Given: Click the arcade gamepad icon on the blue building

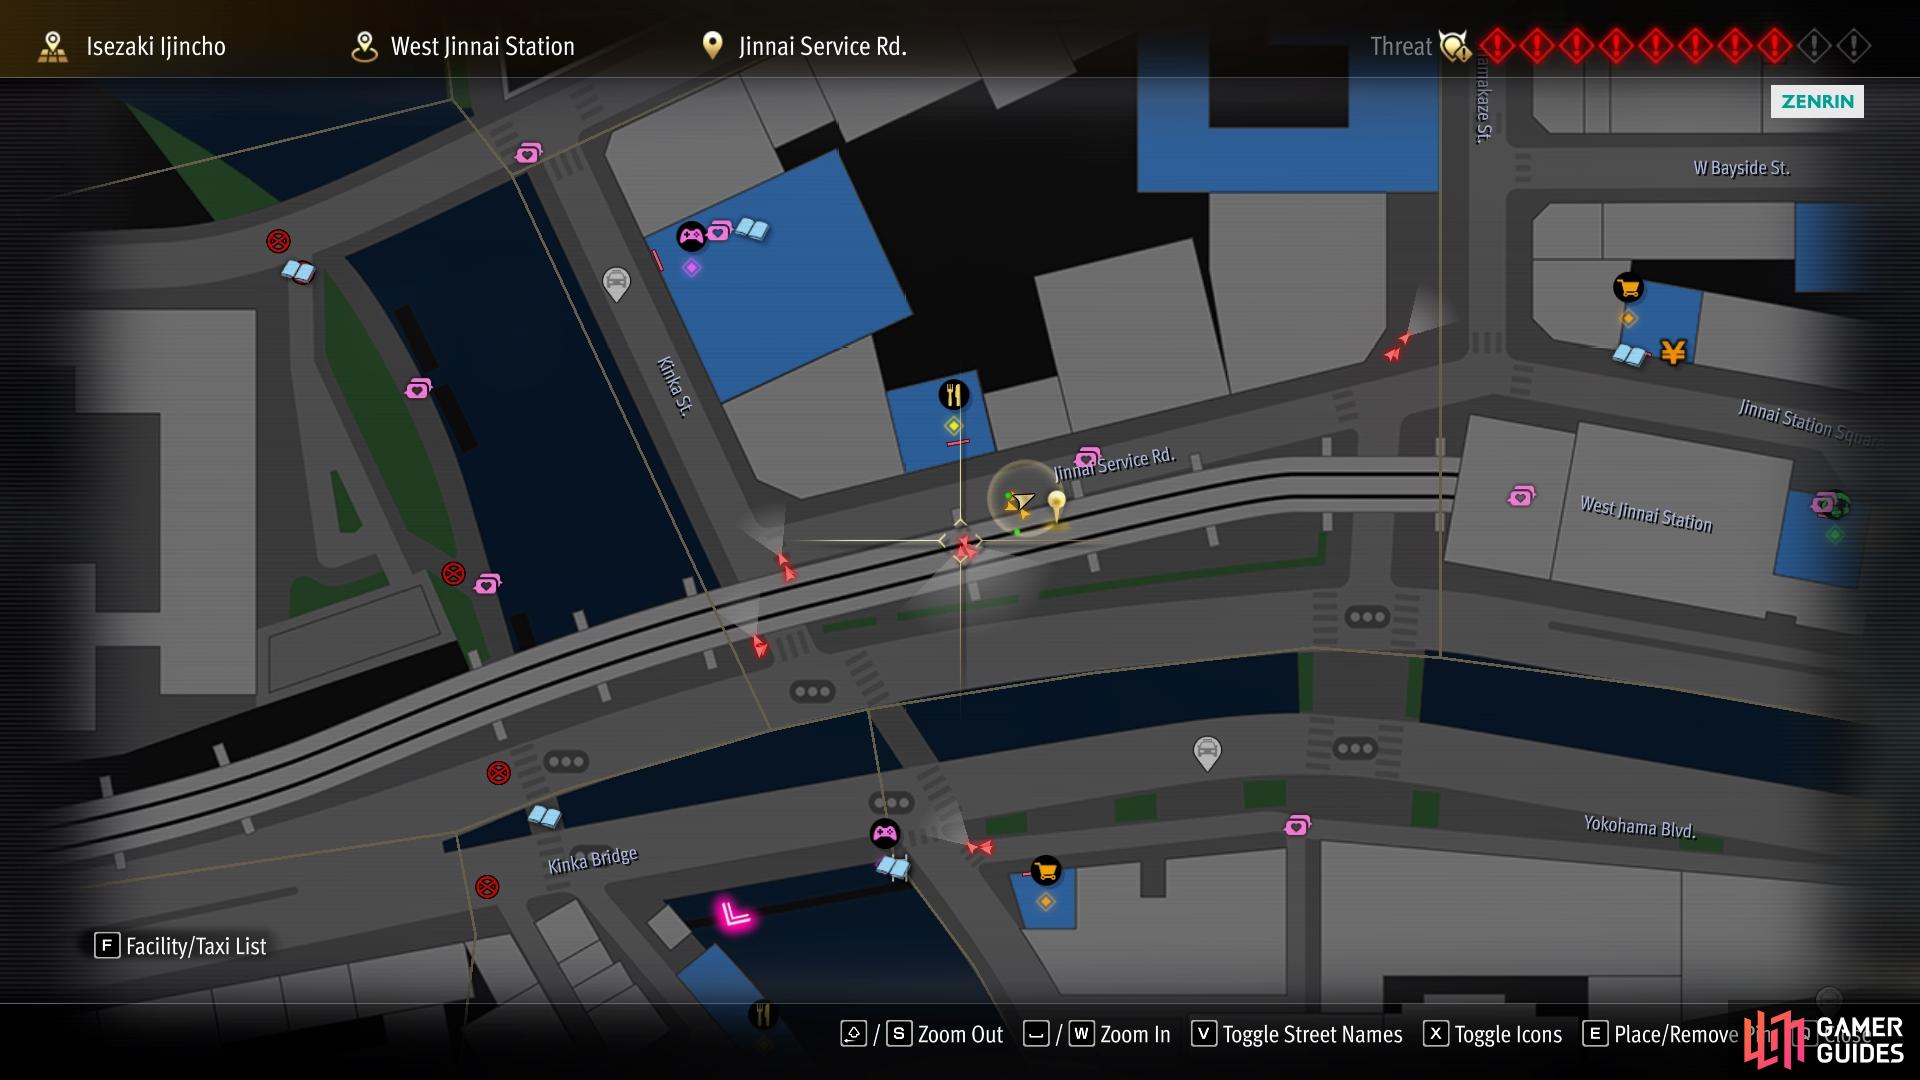Looking at the screenshot, I should click(x=691, y=237).
